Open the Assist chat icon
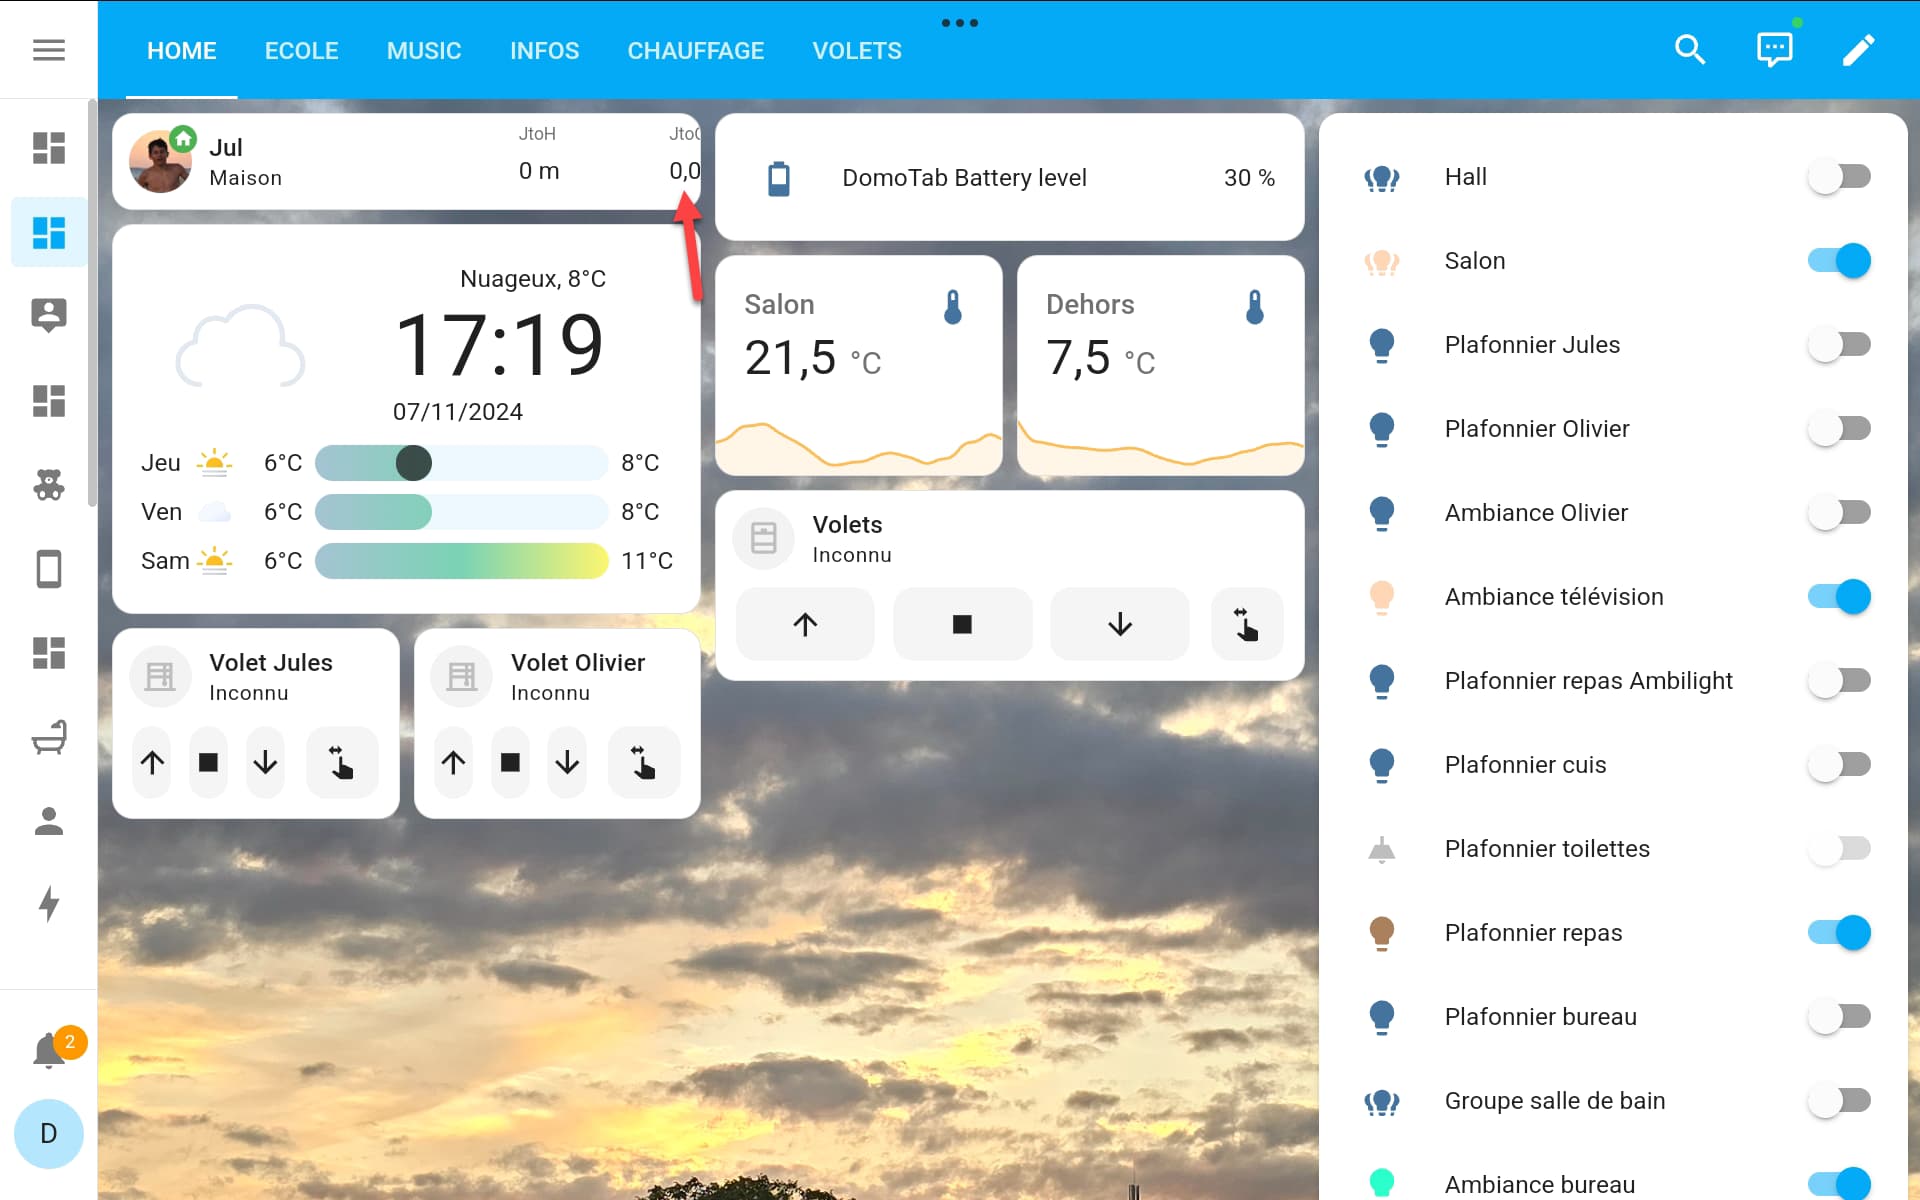Viewport: 1920px width, 1200px height. point(1774,50)
